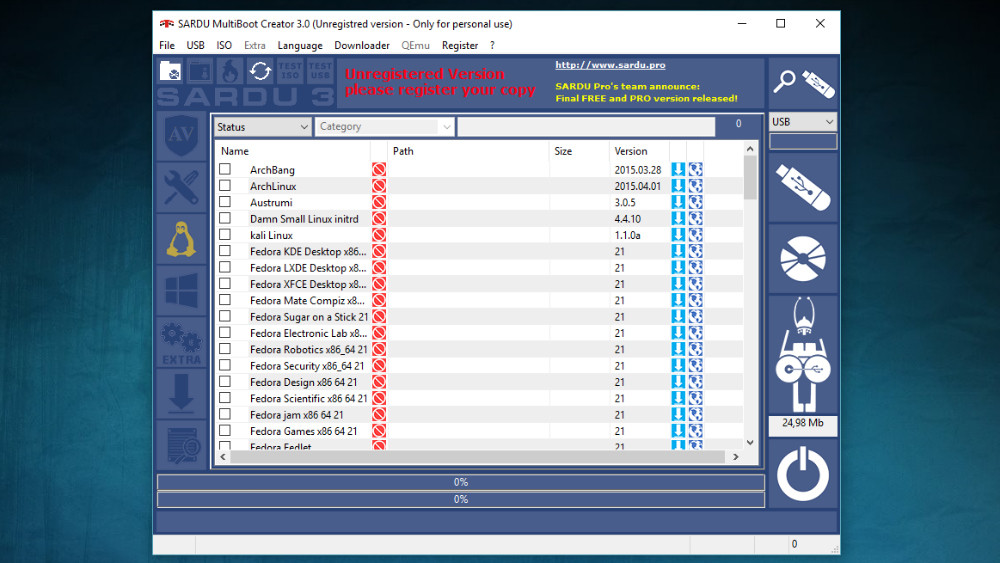Click the 2015.04.01 version cell

tap(638, 186)
